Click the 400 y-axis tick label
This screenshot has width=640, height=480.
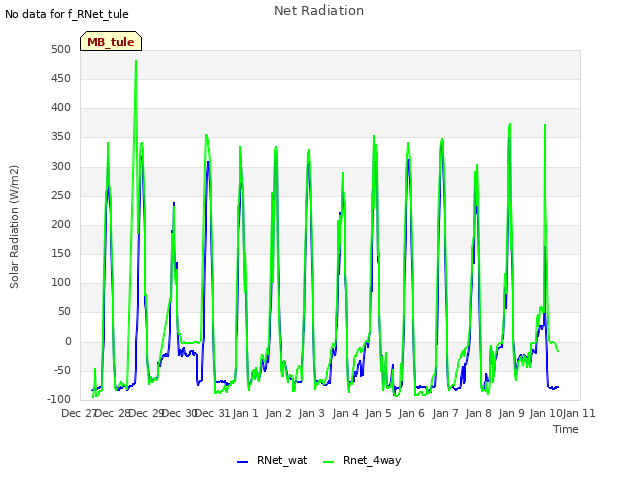click(x=61, y=107)
